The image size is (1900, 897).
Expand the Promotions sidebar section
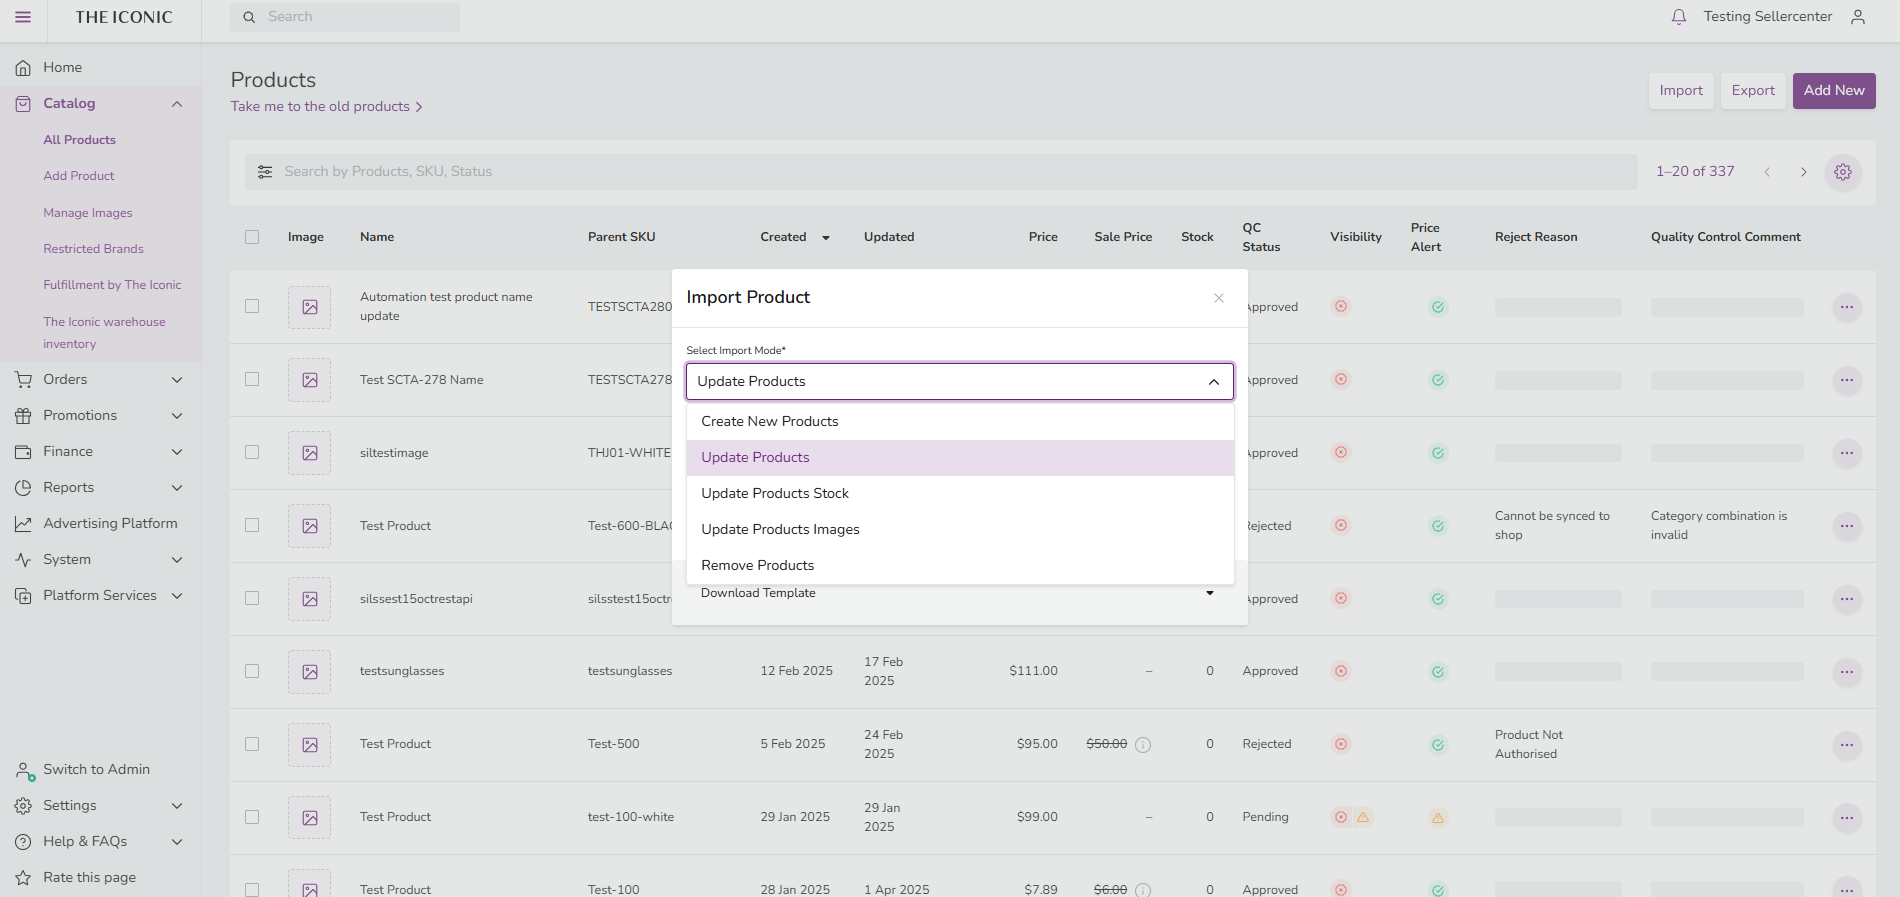click(x=177, y=416)
